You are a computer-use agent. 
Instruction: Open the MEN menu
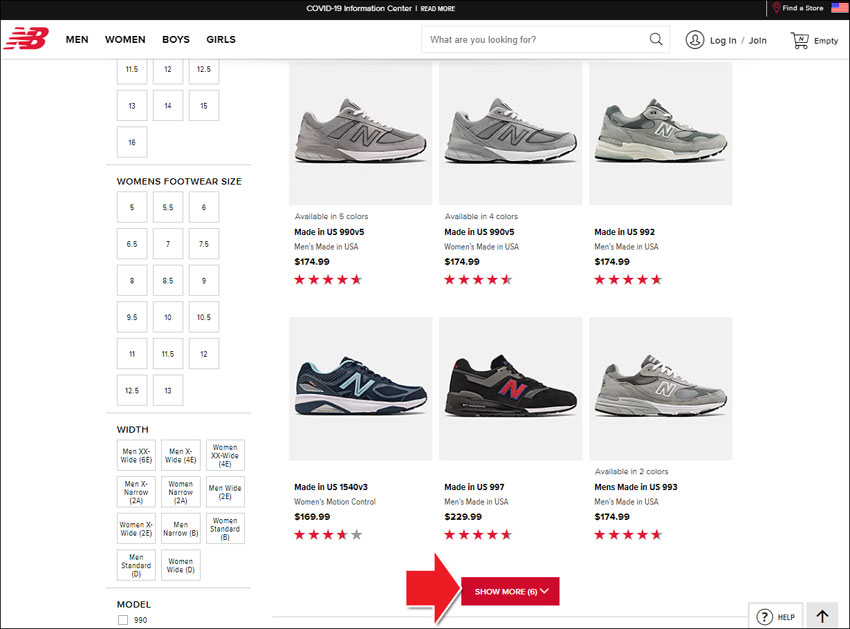point(77,40)
